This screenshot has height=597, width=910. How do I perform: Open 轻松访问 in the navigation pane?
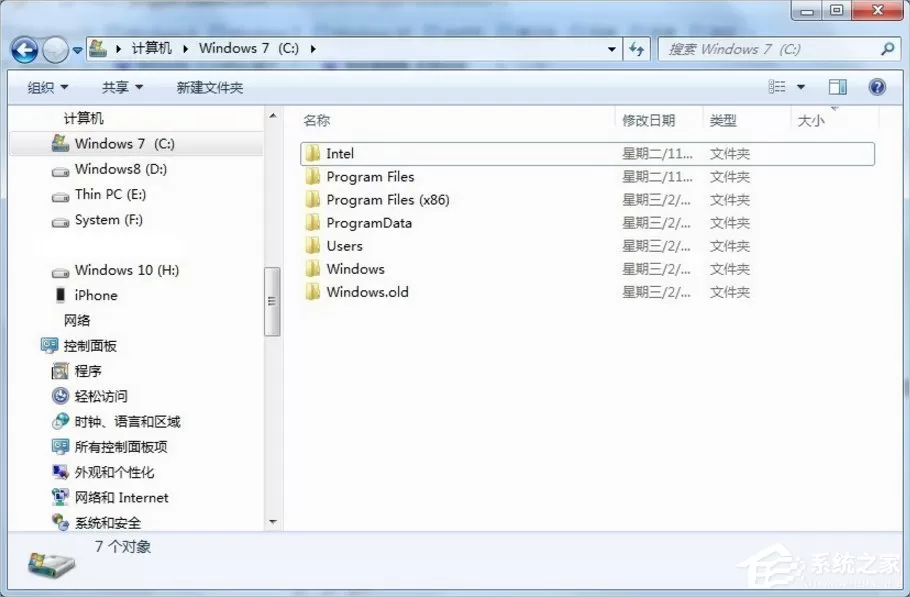point(89,396)
